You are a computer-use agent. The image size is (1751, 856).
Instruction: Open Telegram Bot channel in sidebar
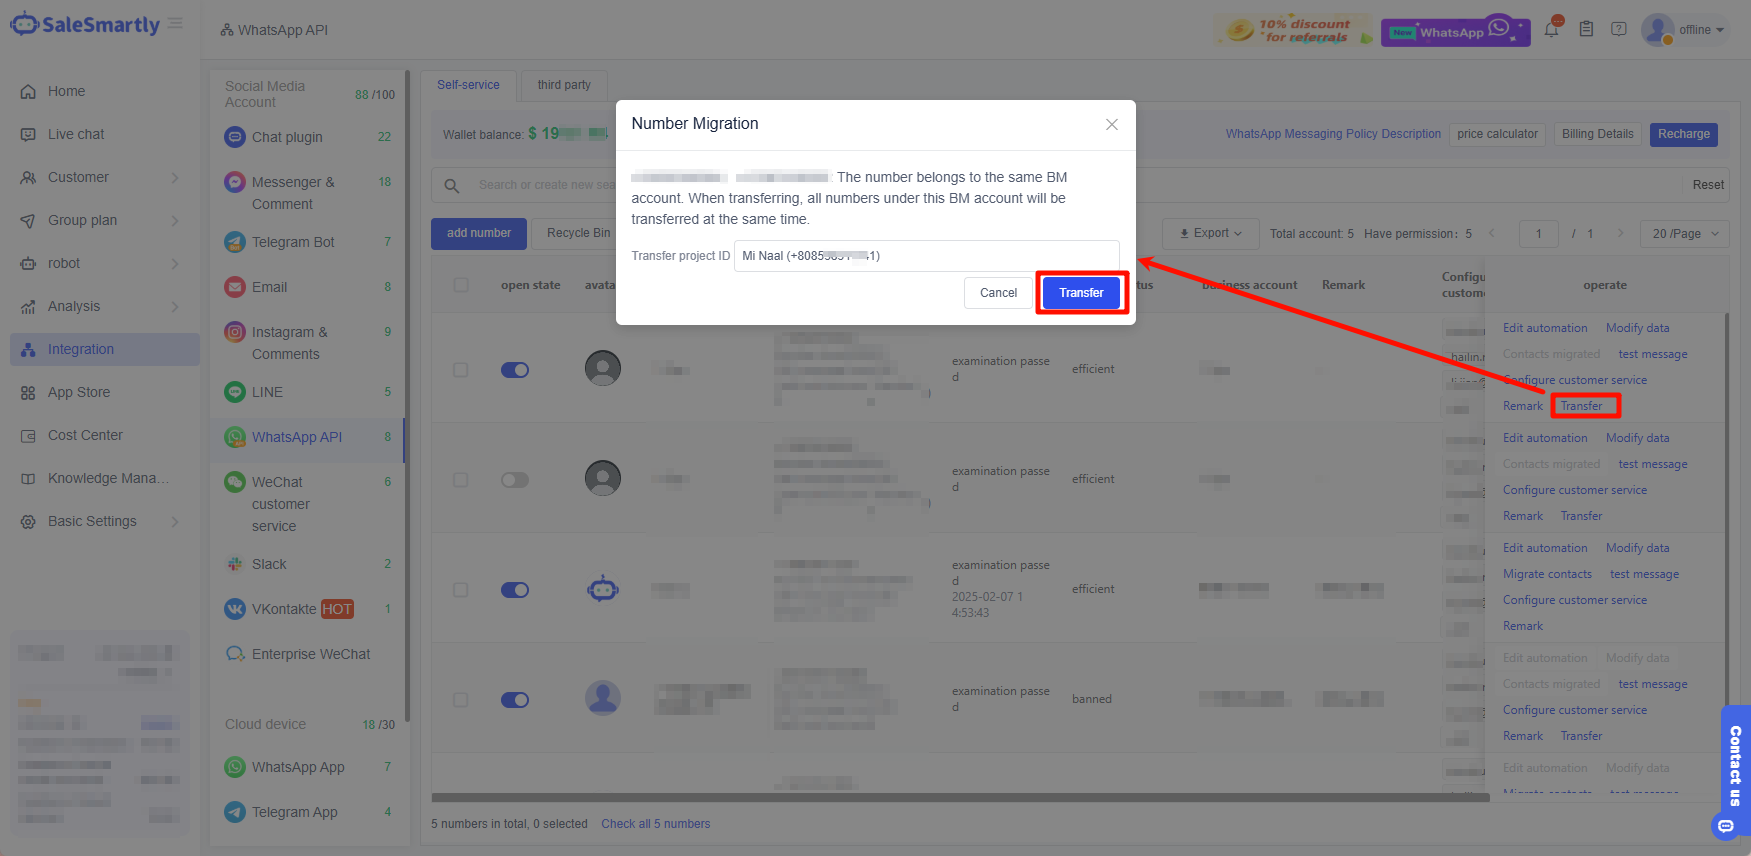click(x=293, y=242)
